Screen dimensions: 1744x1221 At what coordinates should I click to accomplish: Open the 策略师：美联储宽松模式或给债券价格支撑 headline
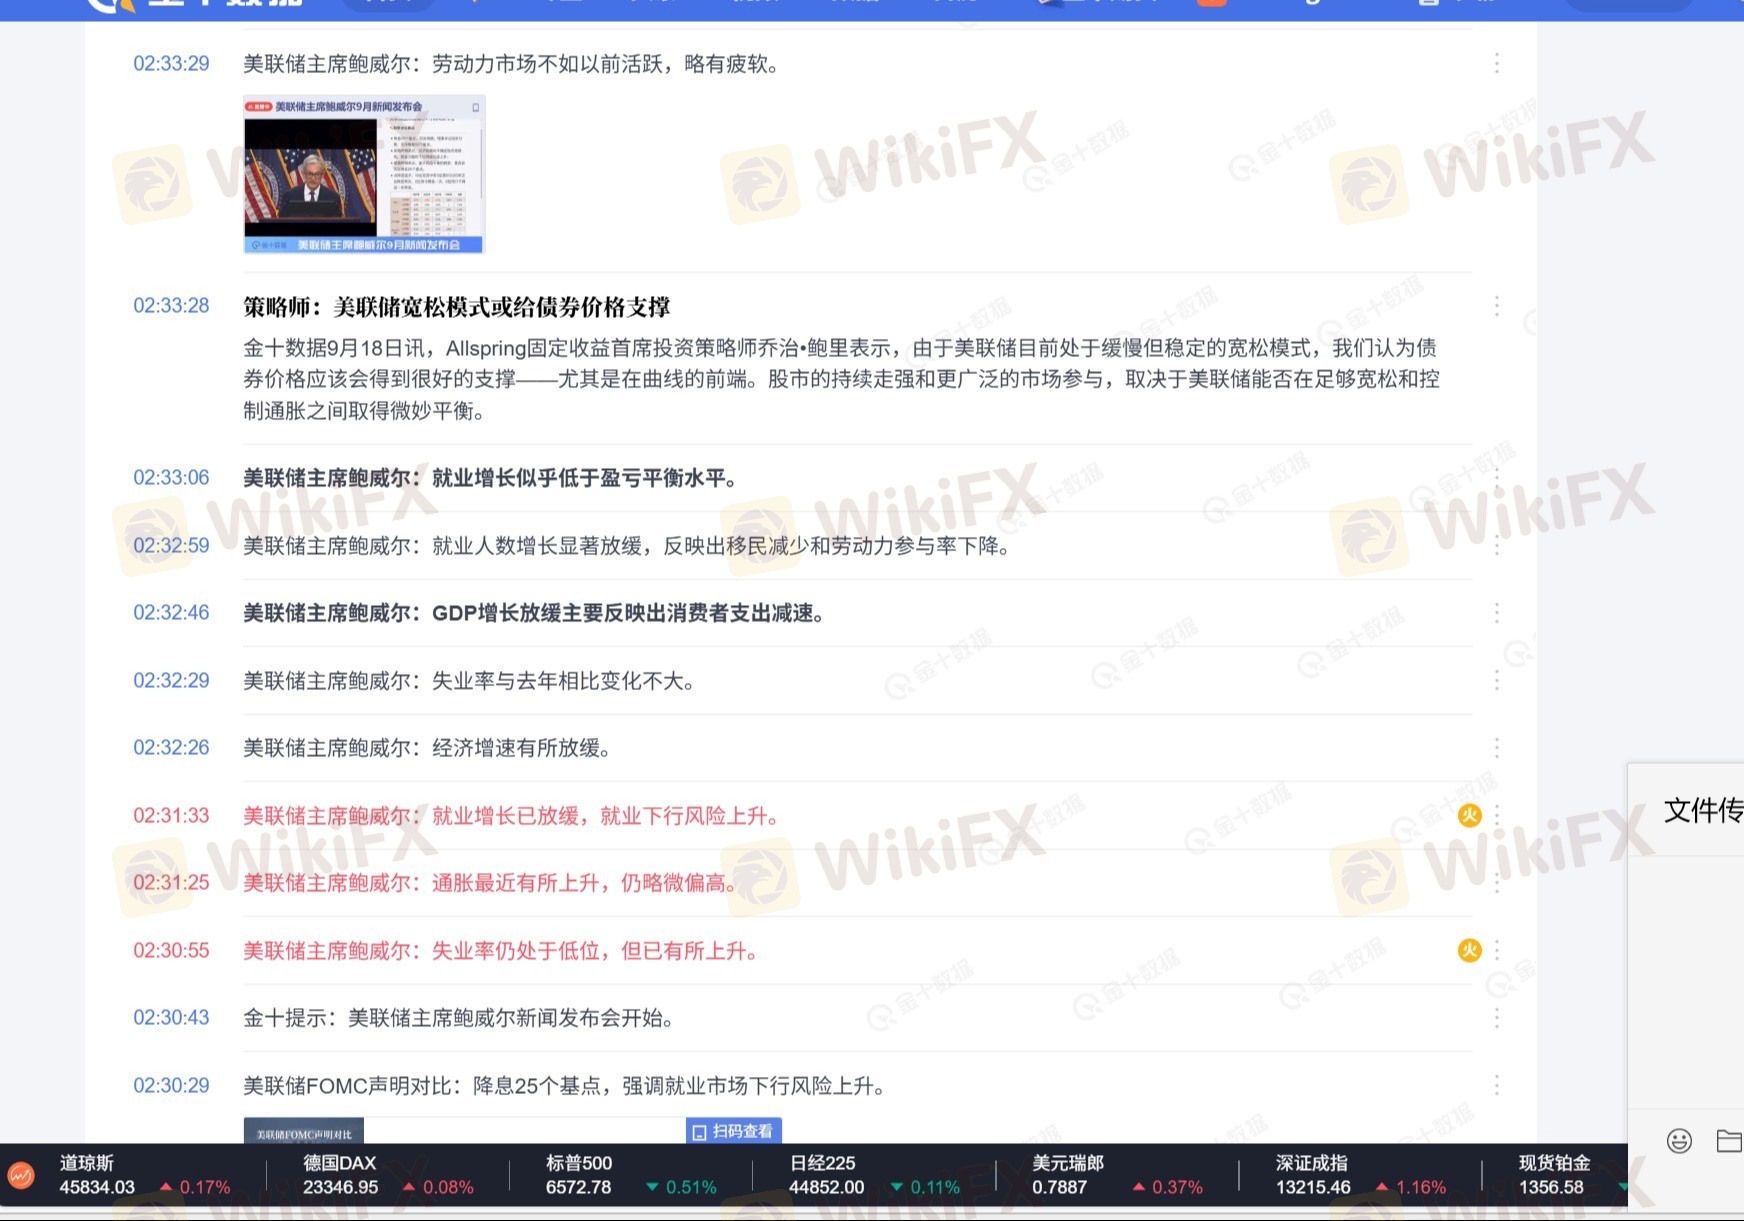[x=457, y=307]
